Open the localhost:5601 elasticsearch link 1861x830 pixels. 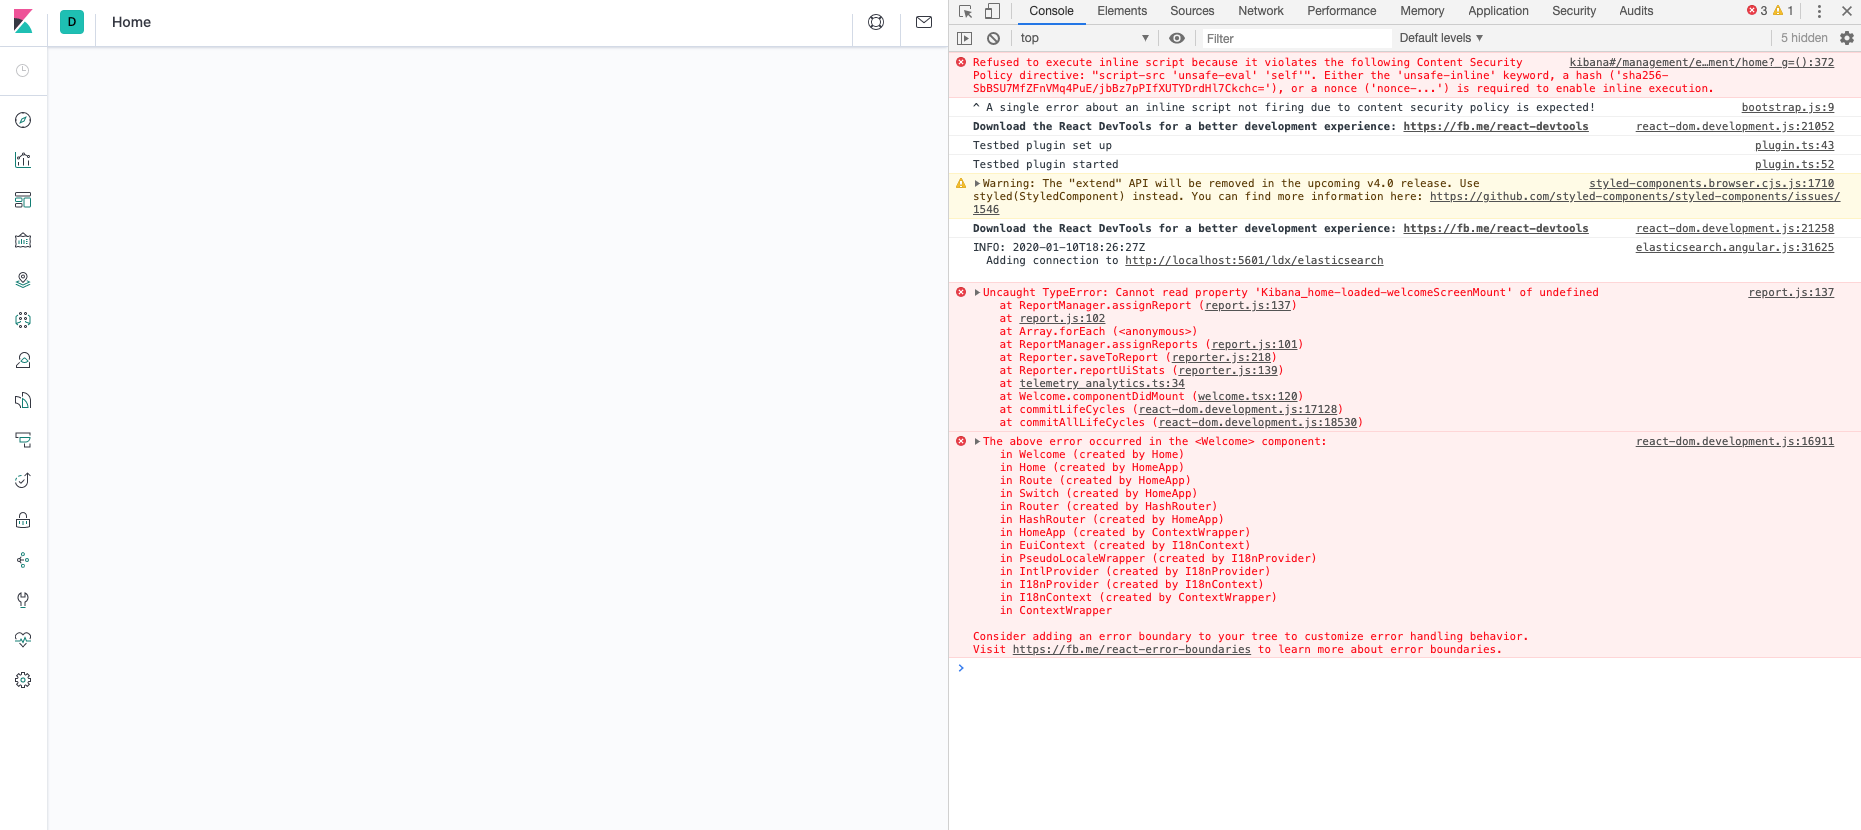pyautogui.click(x=1254, y=261)
